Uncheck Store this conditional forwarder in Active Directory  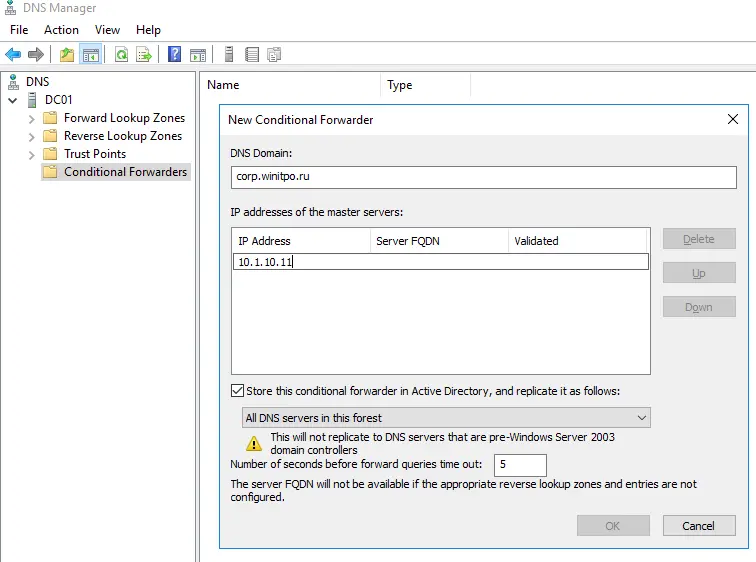[238, 391]
